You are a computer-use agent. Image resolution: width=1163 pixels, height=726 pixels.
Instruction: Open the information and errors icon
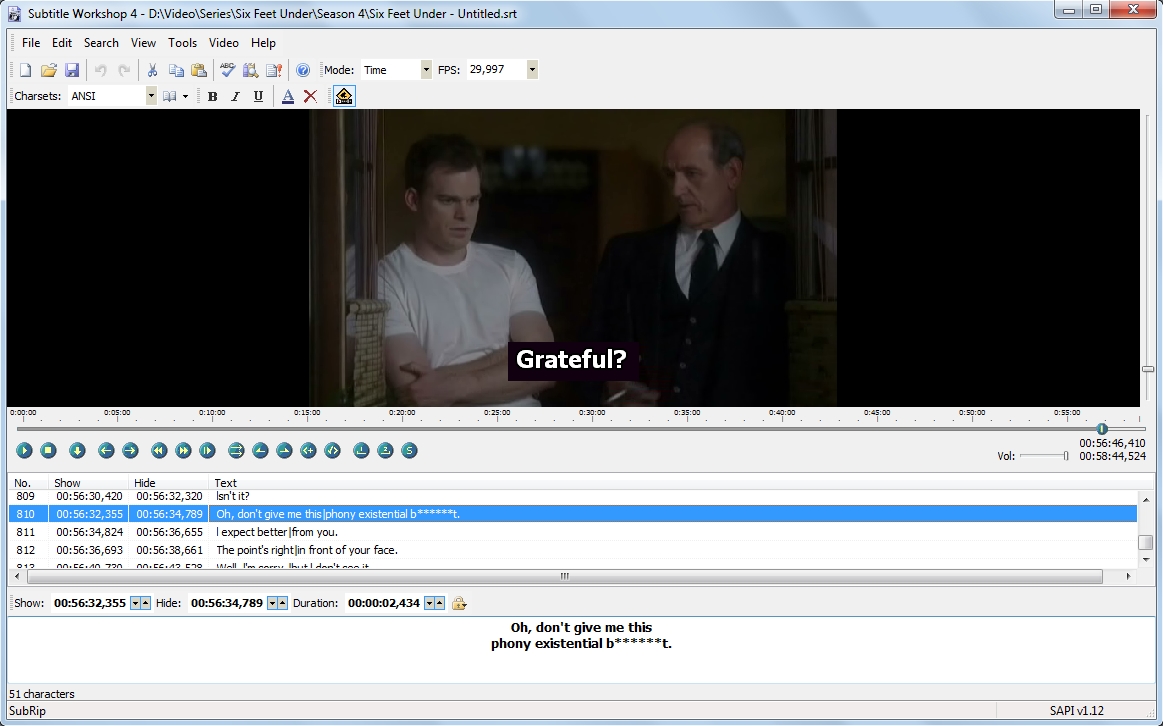click(274, 70)
